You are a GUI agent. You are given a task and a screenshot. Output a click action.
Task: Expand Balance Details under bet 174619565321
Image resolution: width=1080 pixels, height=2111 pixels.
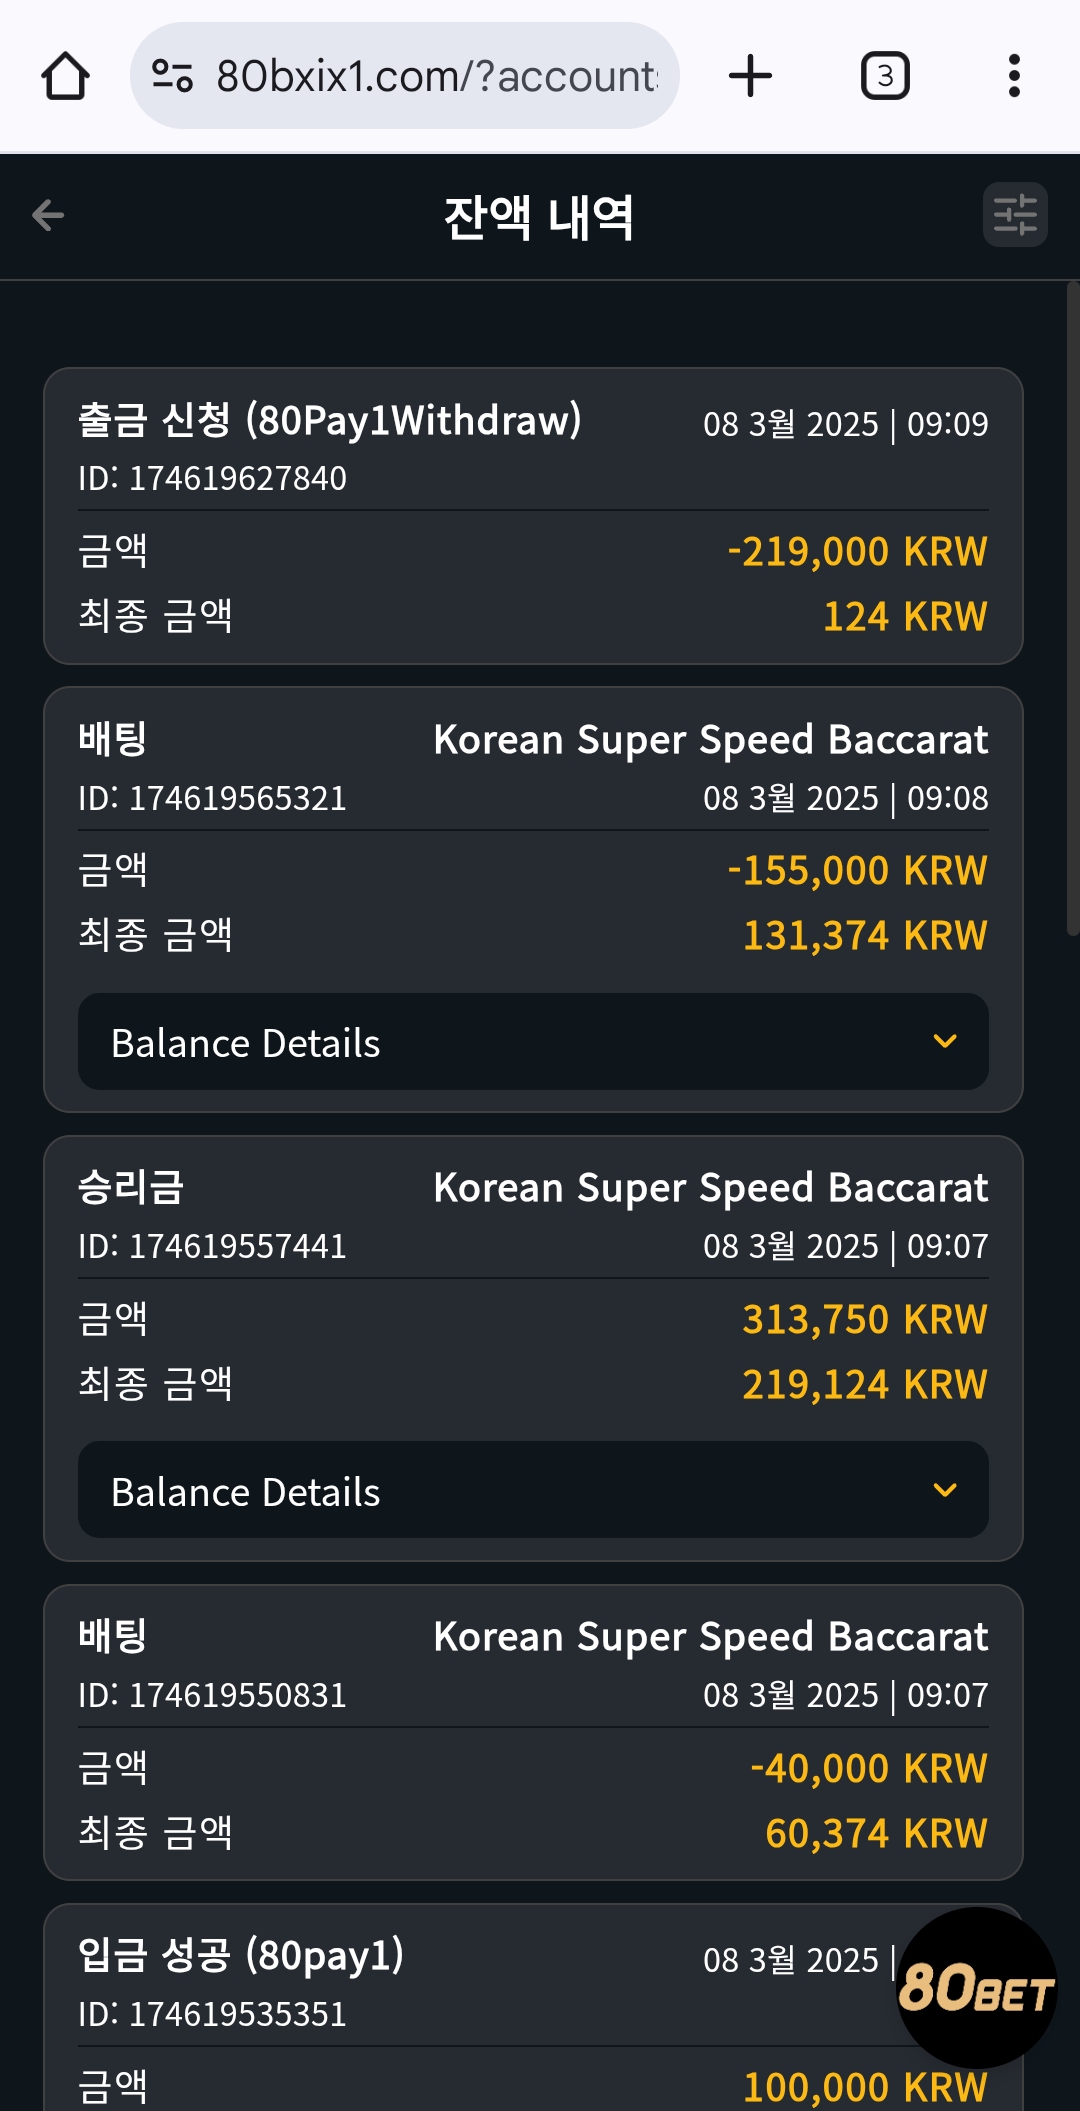click(x=533, y=1042)
